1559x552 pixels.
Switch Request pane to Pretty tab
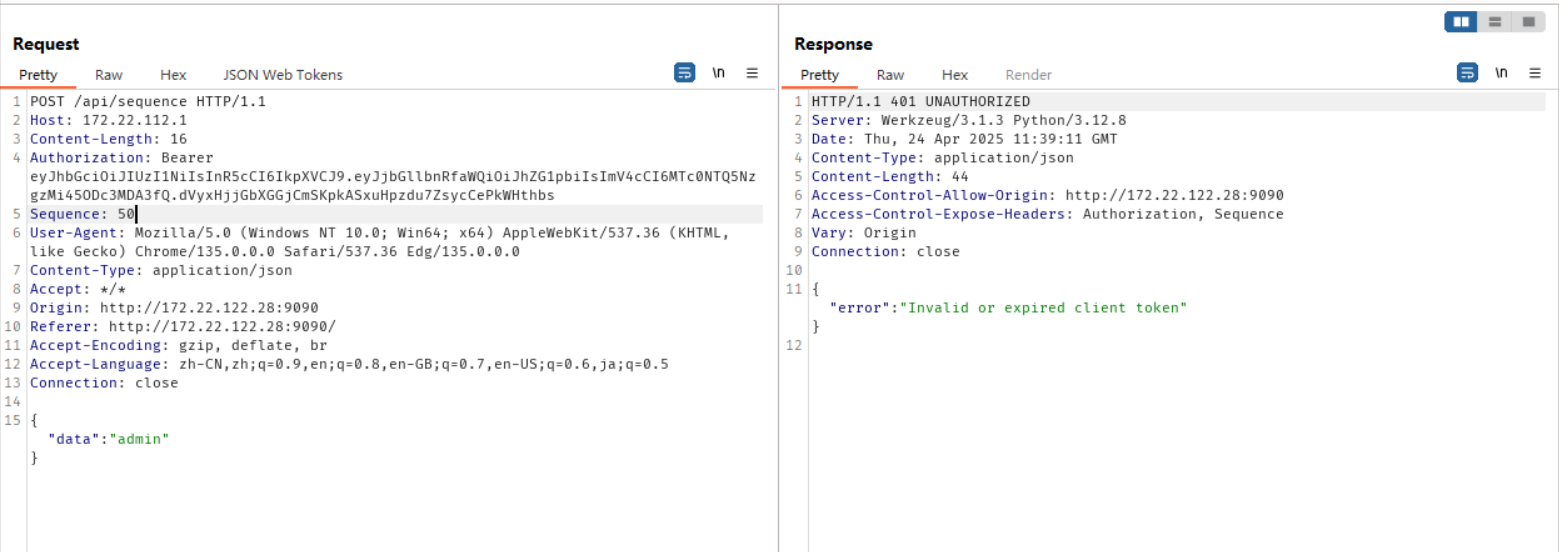click(x=38, y=75)
